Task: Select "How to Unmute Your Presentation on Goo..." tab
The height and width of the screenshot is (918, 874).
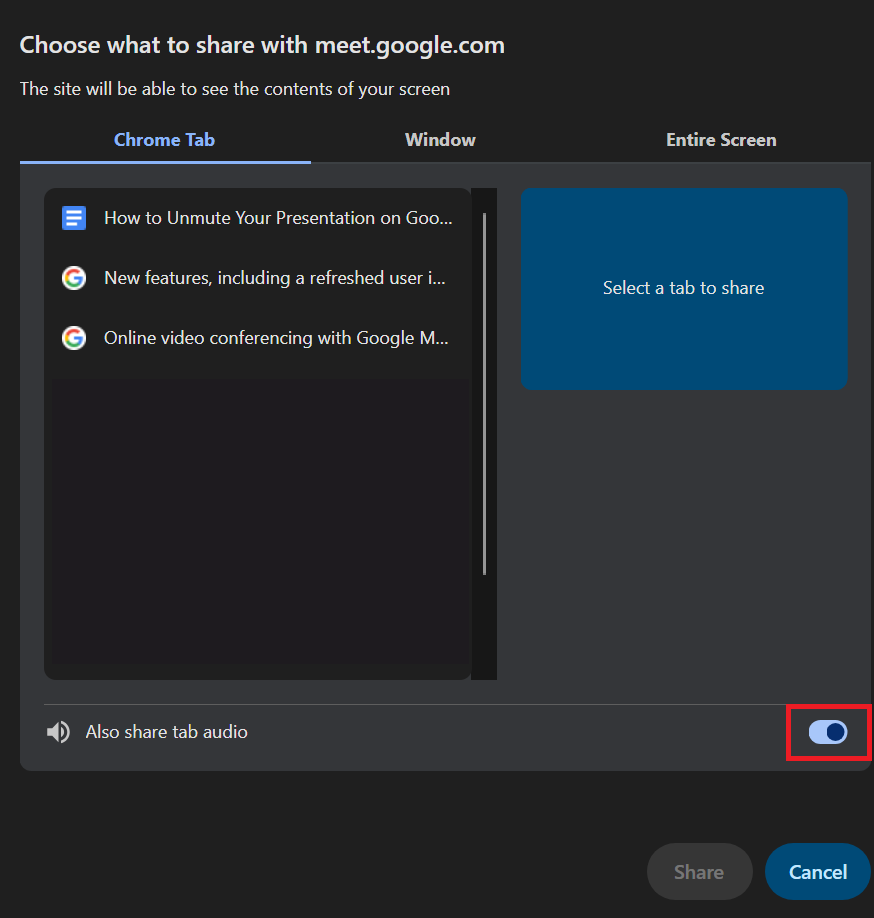Action: tap(258, 218)
